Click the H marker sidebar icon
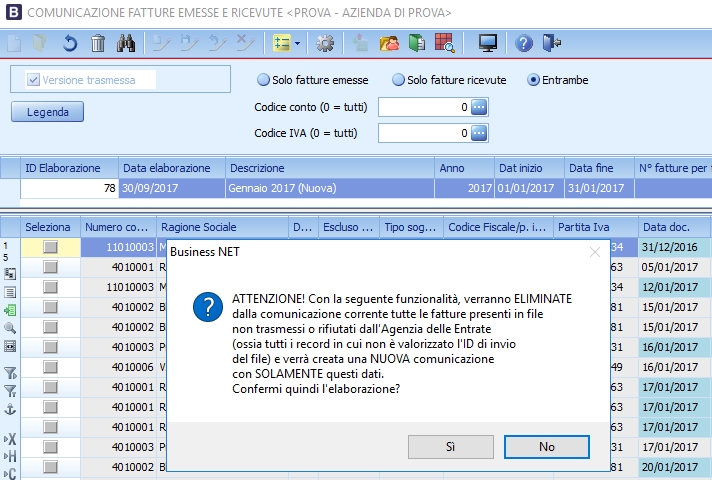 pos(10,456)
